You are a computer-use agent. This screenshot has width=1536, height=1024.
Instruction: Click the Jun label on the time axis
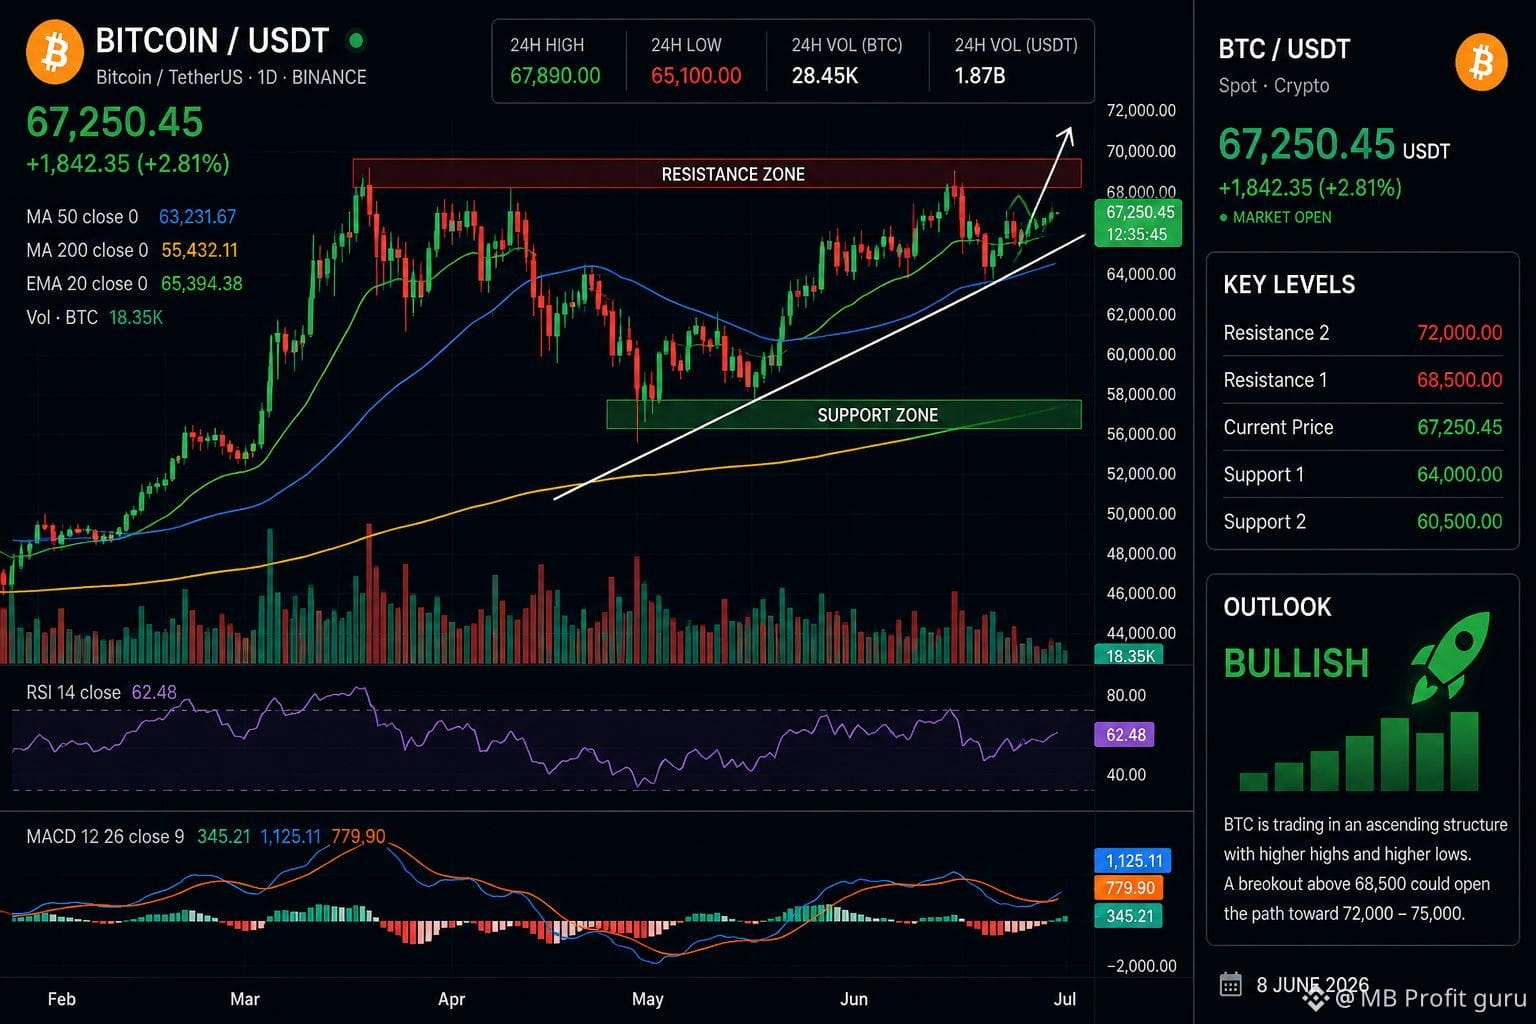pyautogui.click(x=854, y=999)
